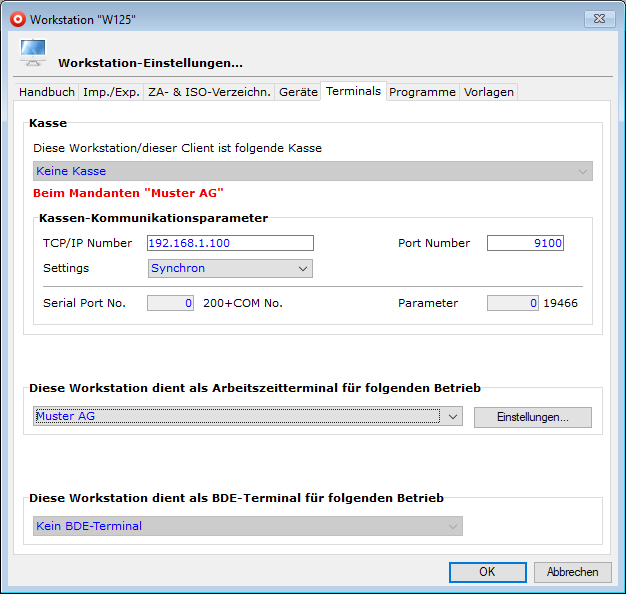626x594 pixels.
Task: Expand the Muster AG Betrieb dropdown
Action: (x=247, y=416)
